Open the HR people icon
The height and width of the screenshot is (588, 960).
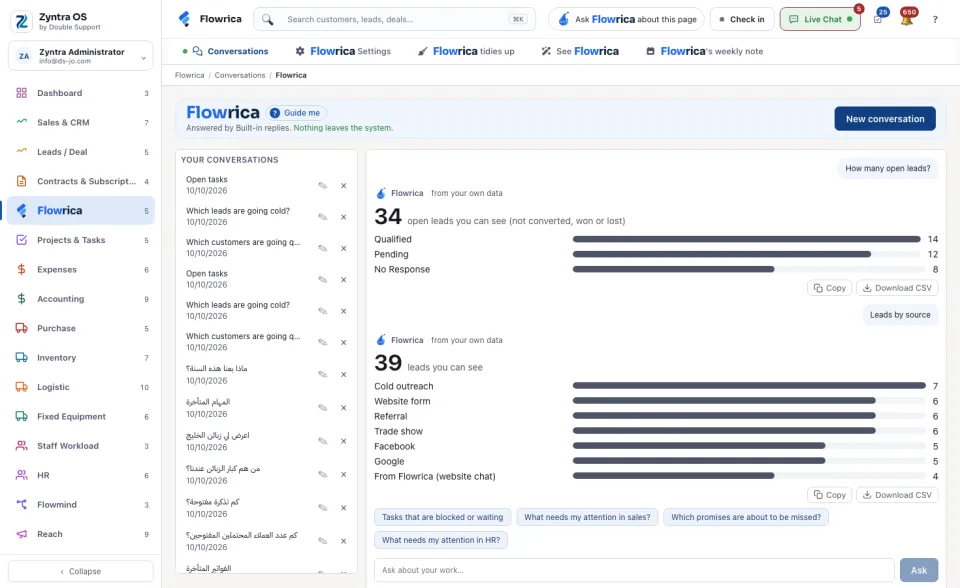pyautogui.click(x=21, y=475)
